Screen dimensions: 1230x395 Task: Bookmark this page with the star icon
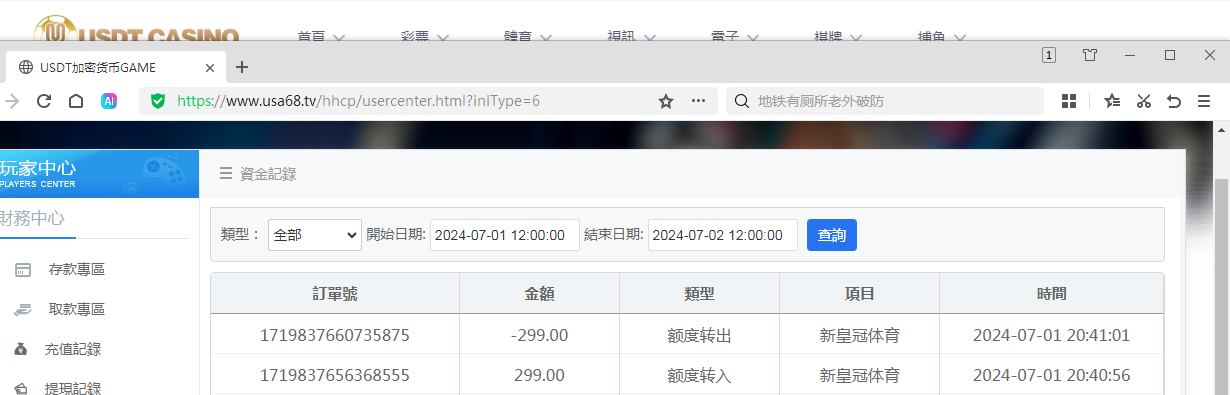pos(666,101)
